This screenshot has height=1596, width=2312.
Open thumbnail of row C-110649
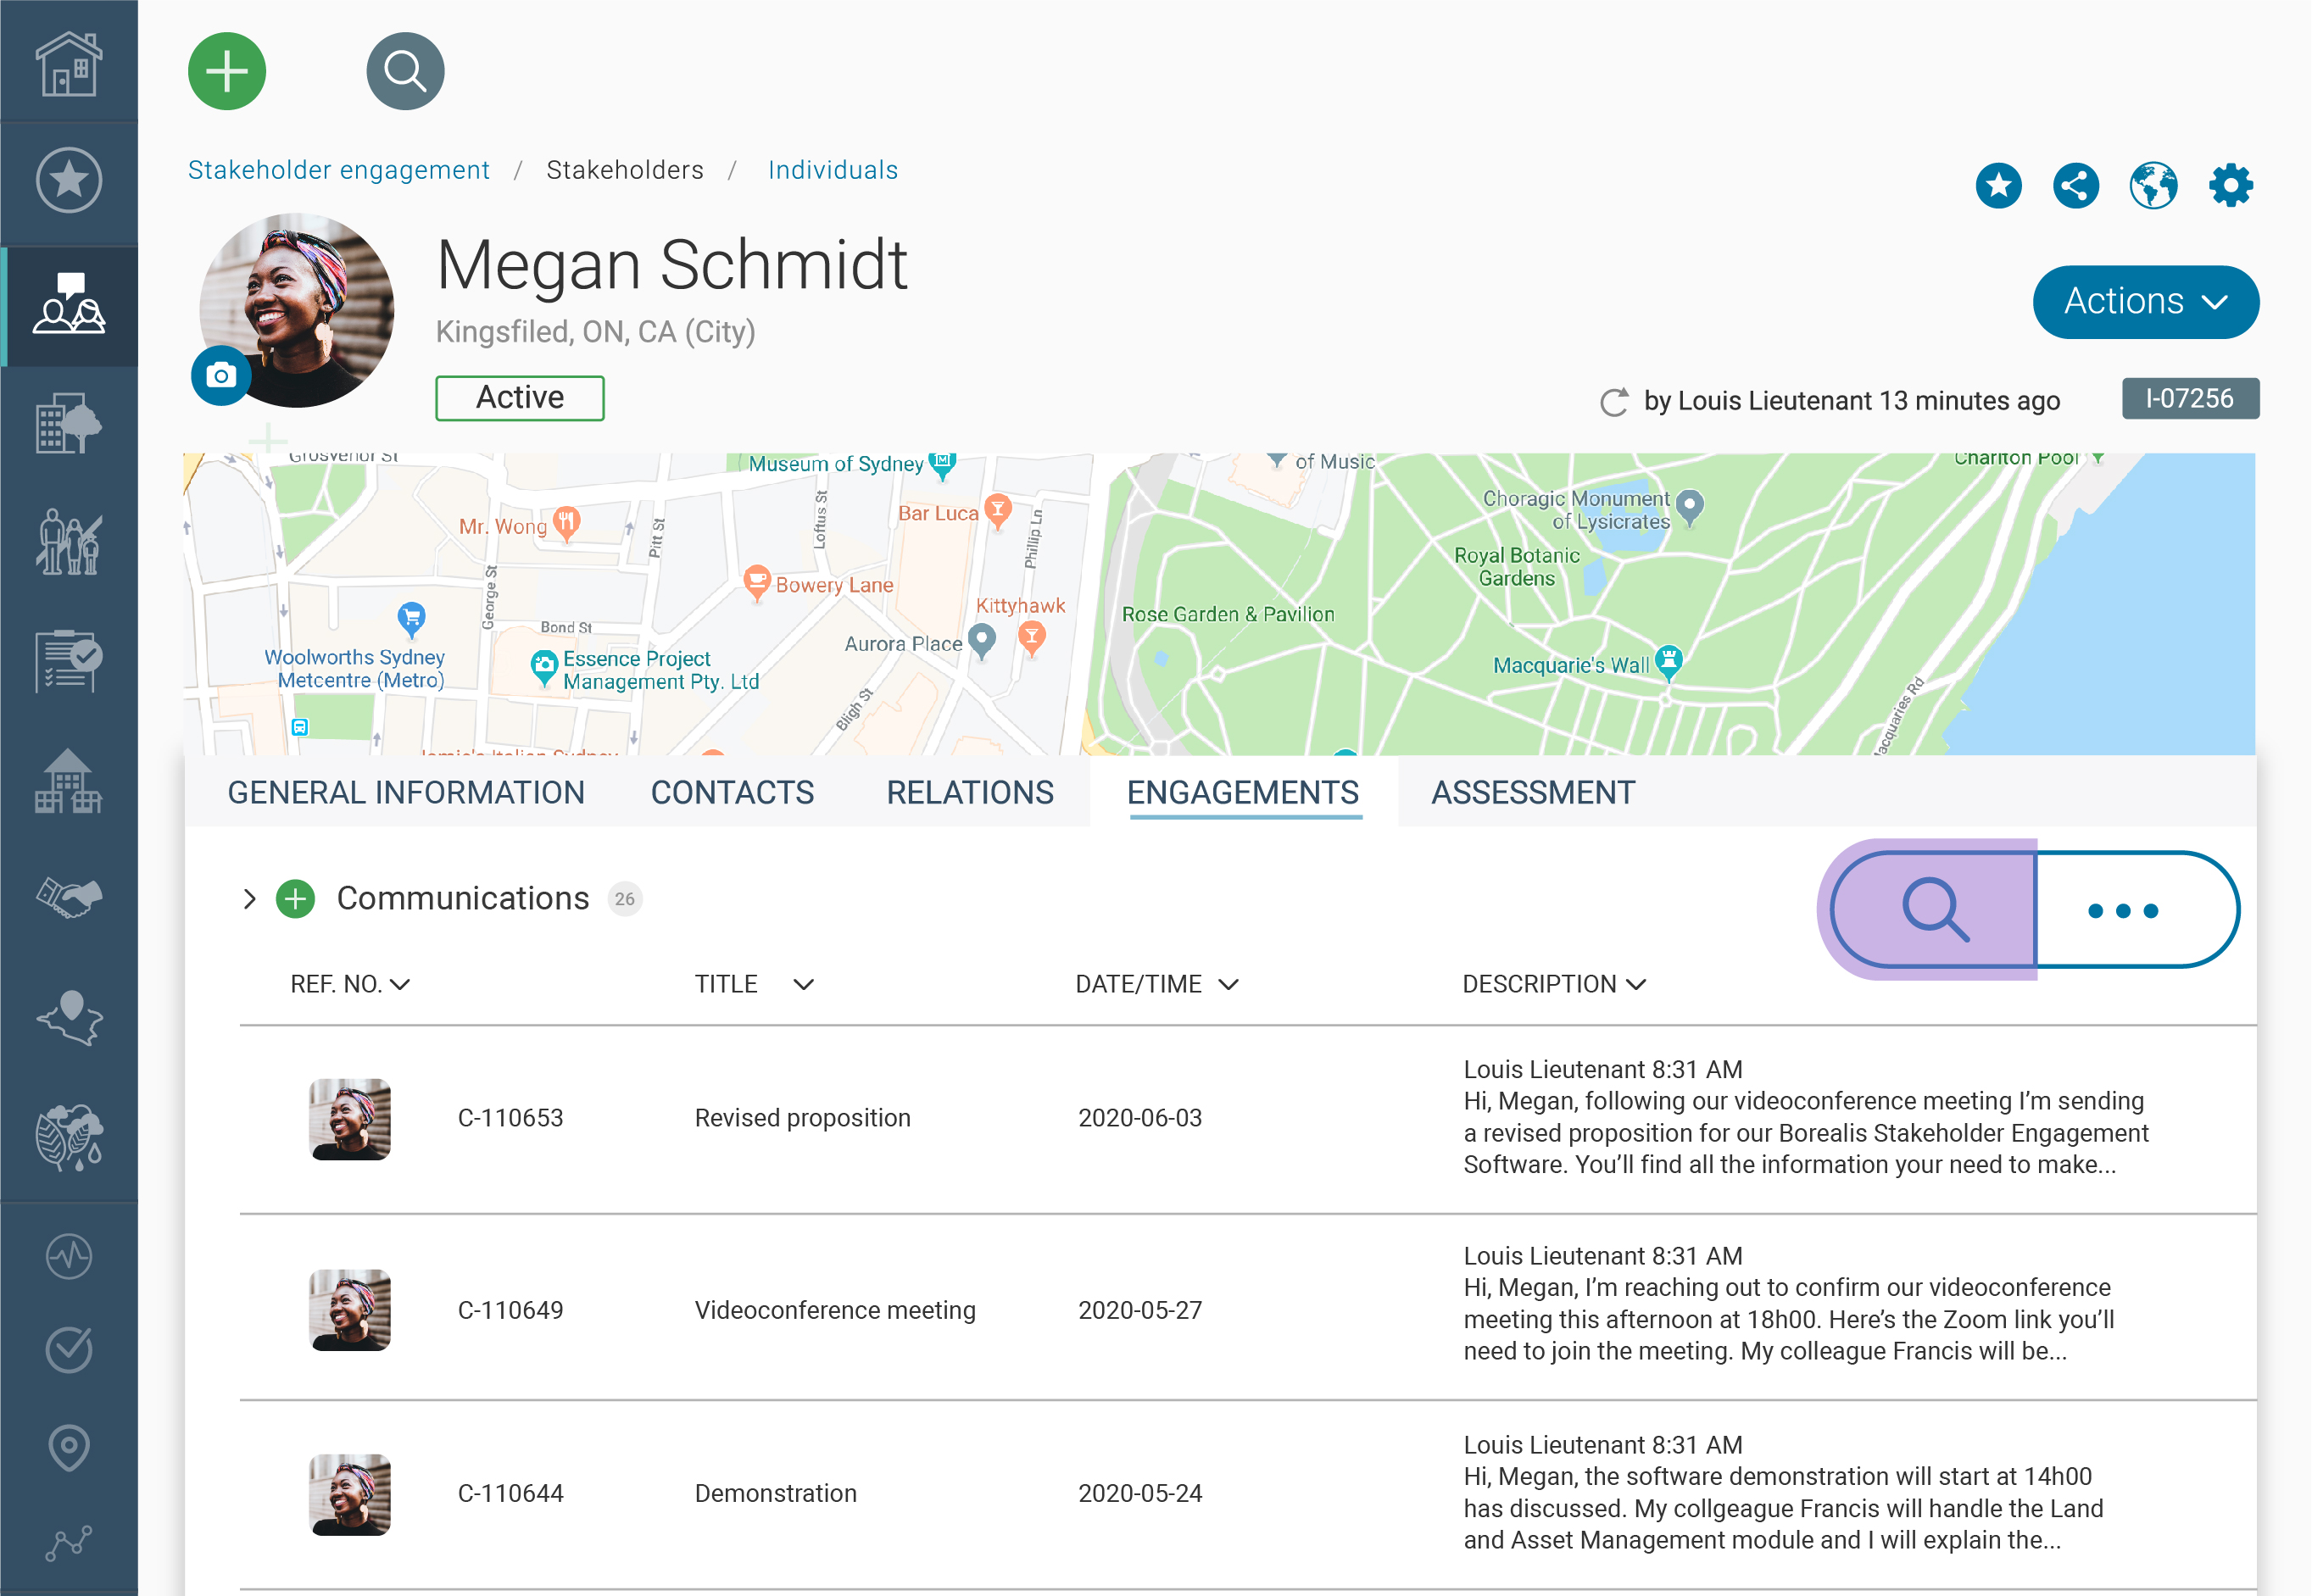pyautogui.click(x=350, y=1310)
